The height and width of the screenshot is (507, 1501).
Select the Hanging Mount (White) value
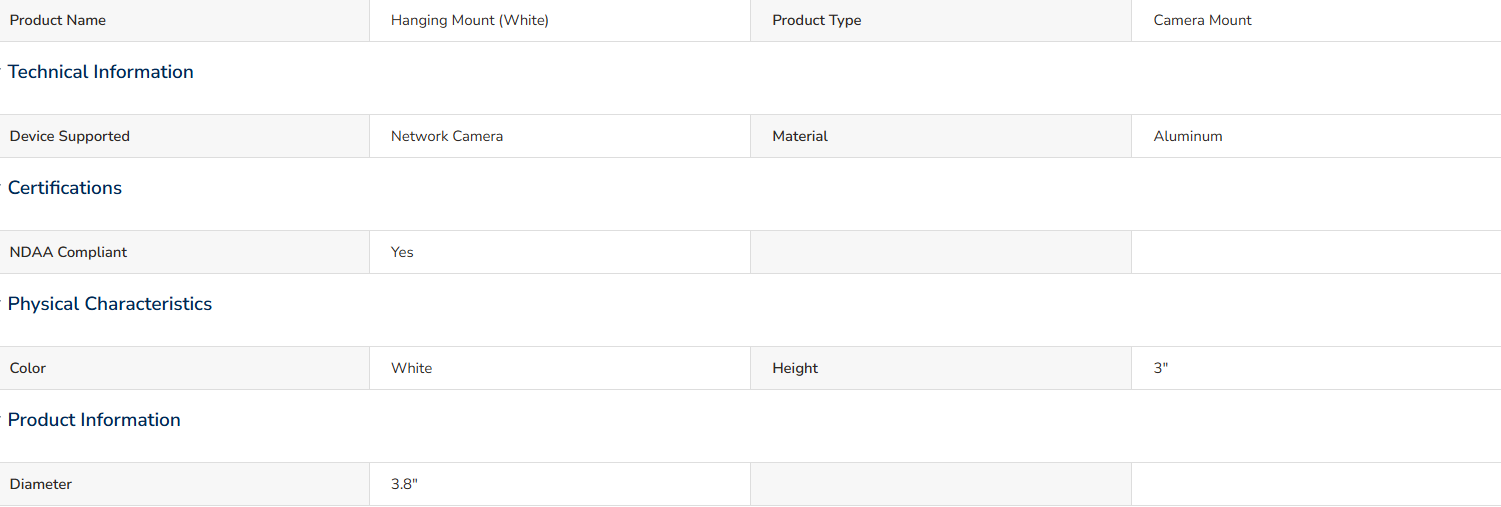470,20
